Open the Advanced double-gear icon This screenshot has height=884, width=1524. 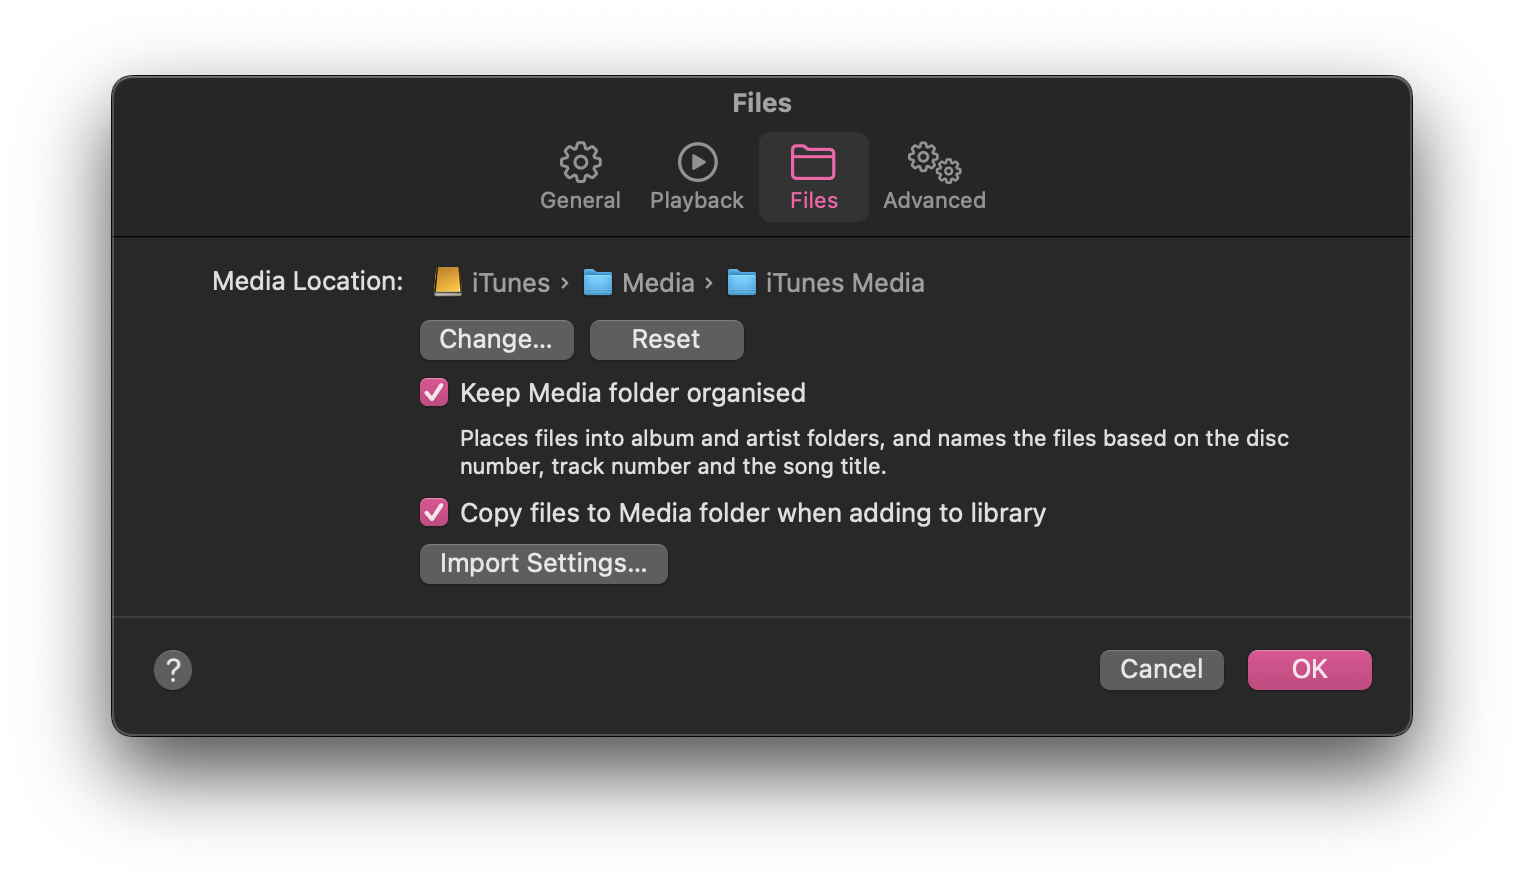tap(934, 162)
